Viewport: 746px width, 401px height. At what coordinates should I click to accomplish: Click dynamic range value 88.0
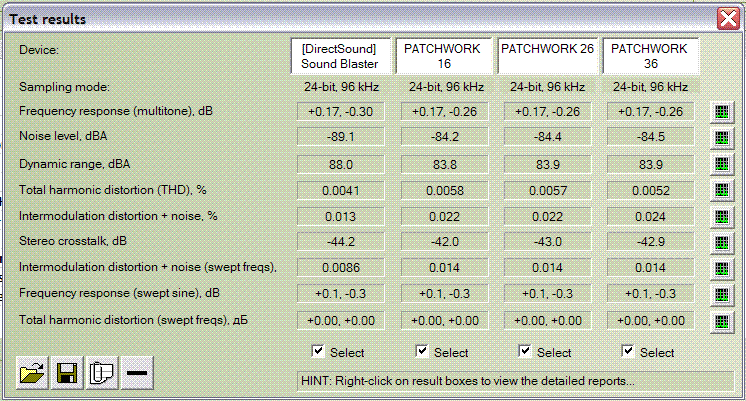tap(341, 165)
